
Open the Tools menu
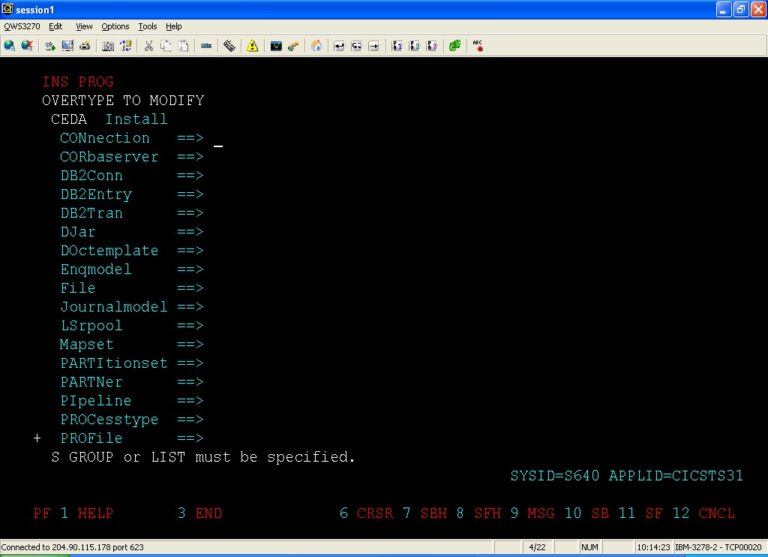[x=147, y=26]
